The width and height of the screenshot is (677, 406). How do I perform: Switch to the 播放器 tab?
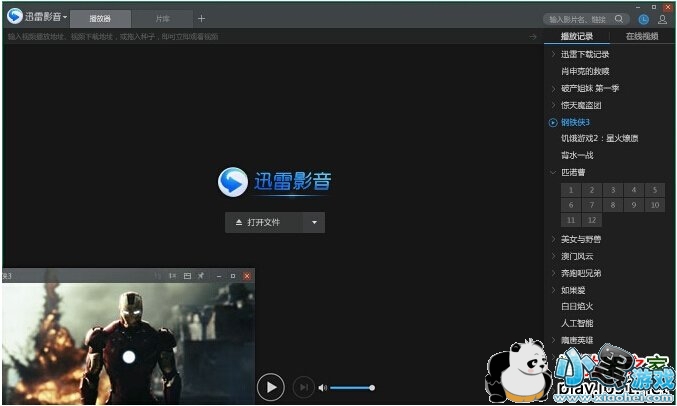[x=100, y=19]
